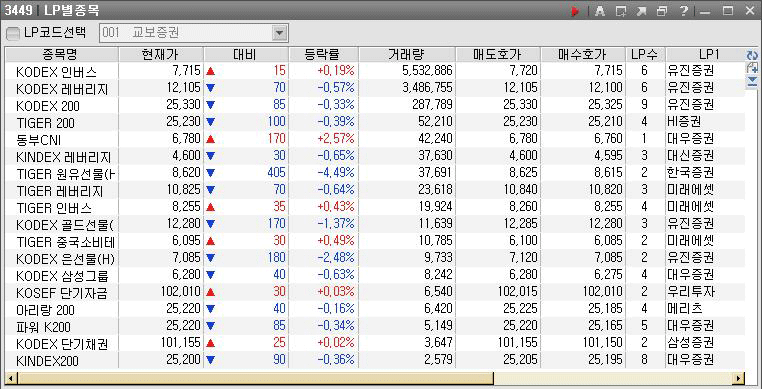Screen dimensions: 762x389
Task: Click the horizontal scrollbar left arrow
Action: click(x=11, y=378)
